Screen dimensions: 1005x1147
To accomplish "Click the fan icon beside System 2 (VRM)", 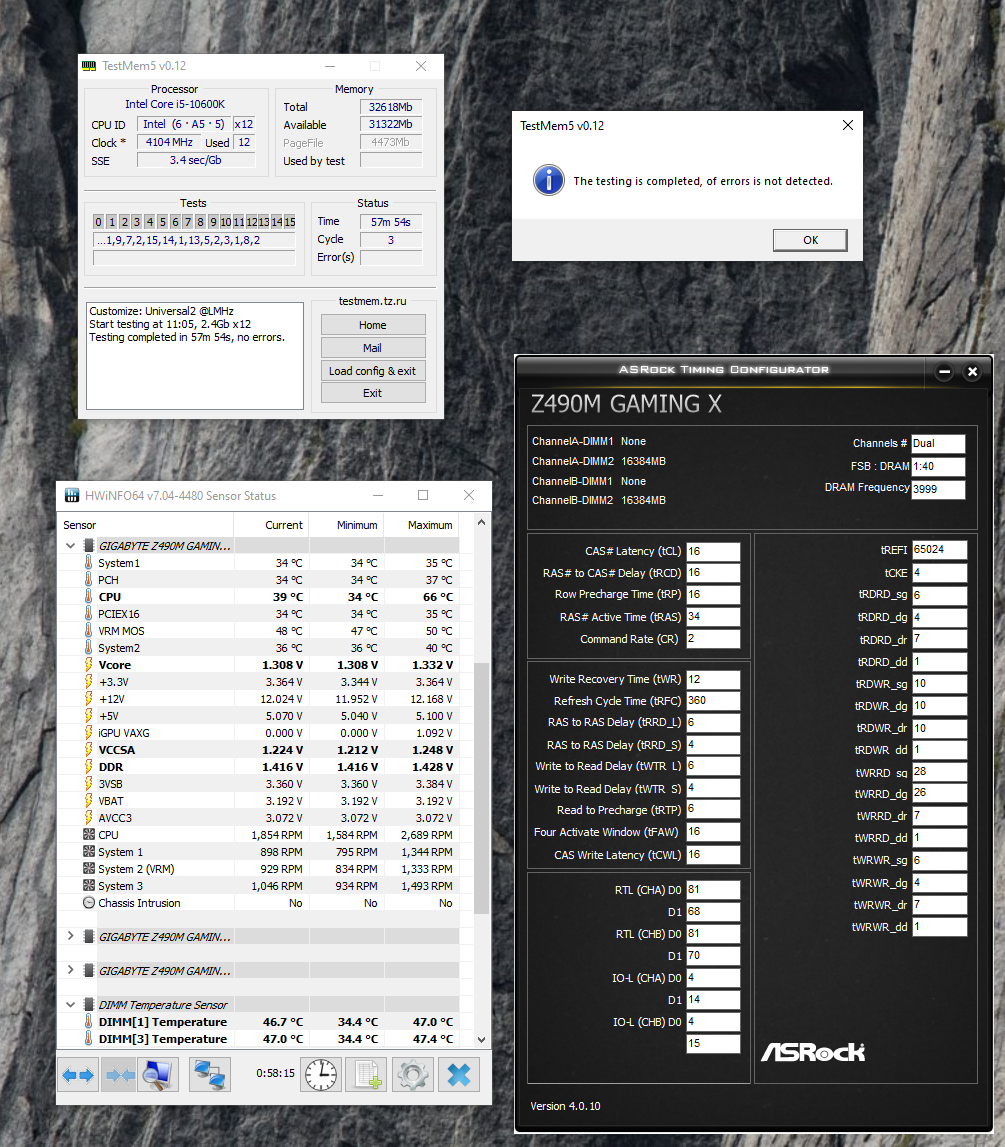I will click(89, 869).
